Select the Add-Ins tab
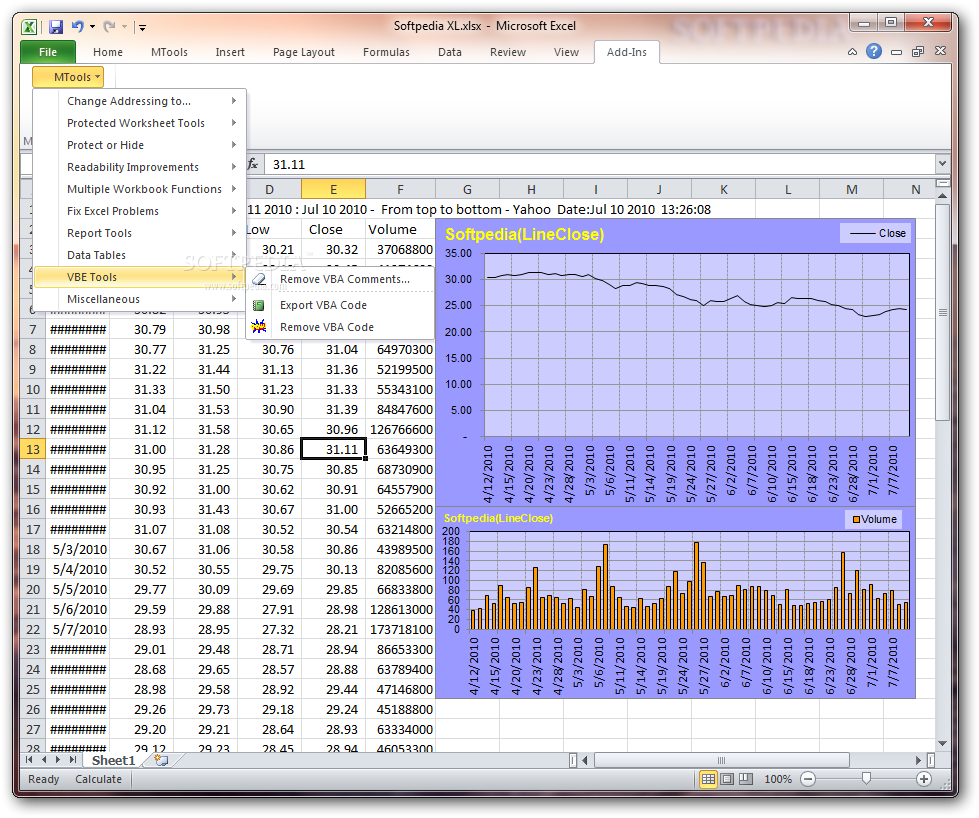The image size is (979, 818). point(627,52)
